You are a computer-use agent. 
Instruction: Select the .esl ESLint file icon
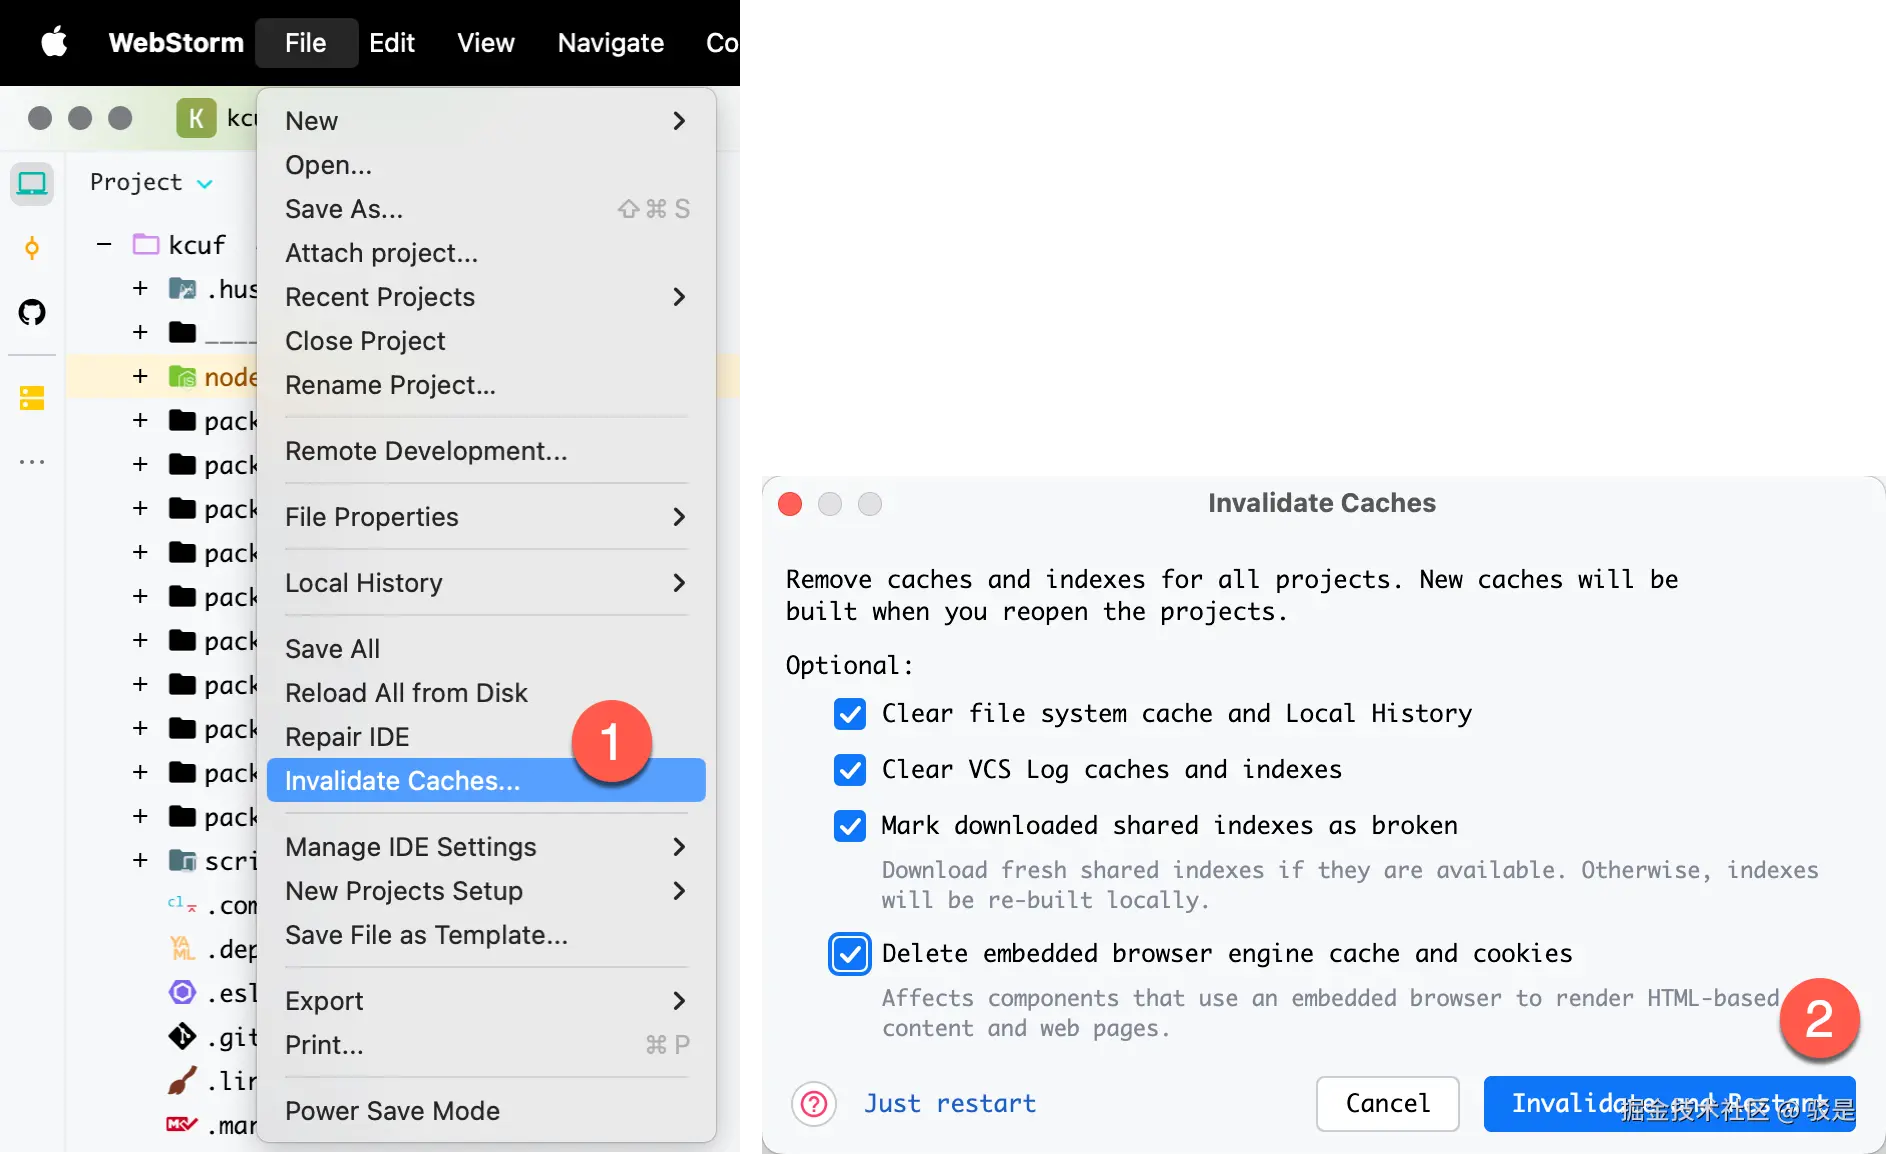coord(182,992)
